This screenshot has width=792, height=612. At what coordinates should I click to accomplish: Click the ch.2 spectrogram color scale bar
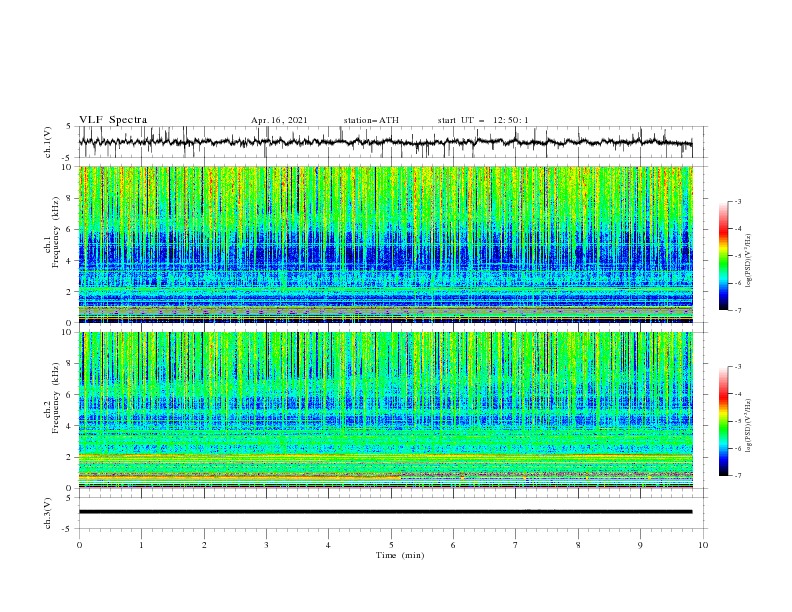coord(723,421)
